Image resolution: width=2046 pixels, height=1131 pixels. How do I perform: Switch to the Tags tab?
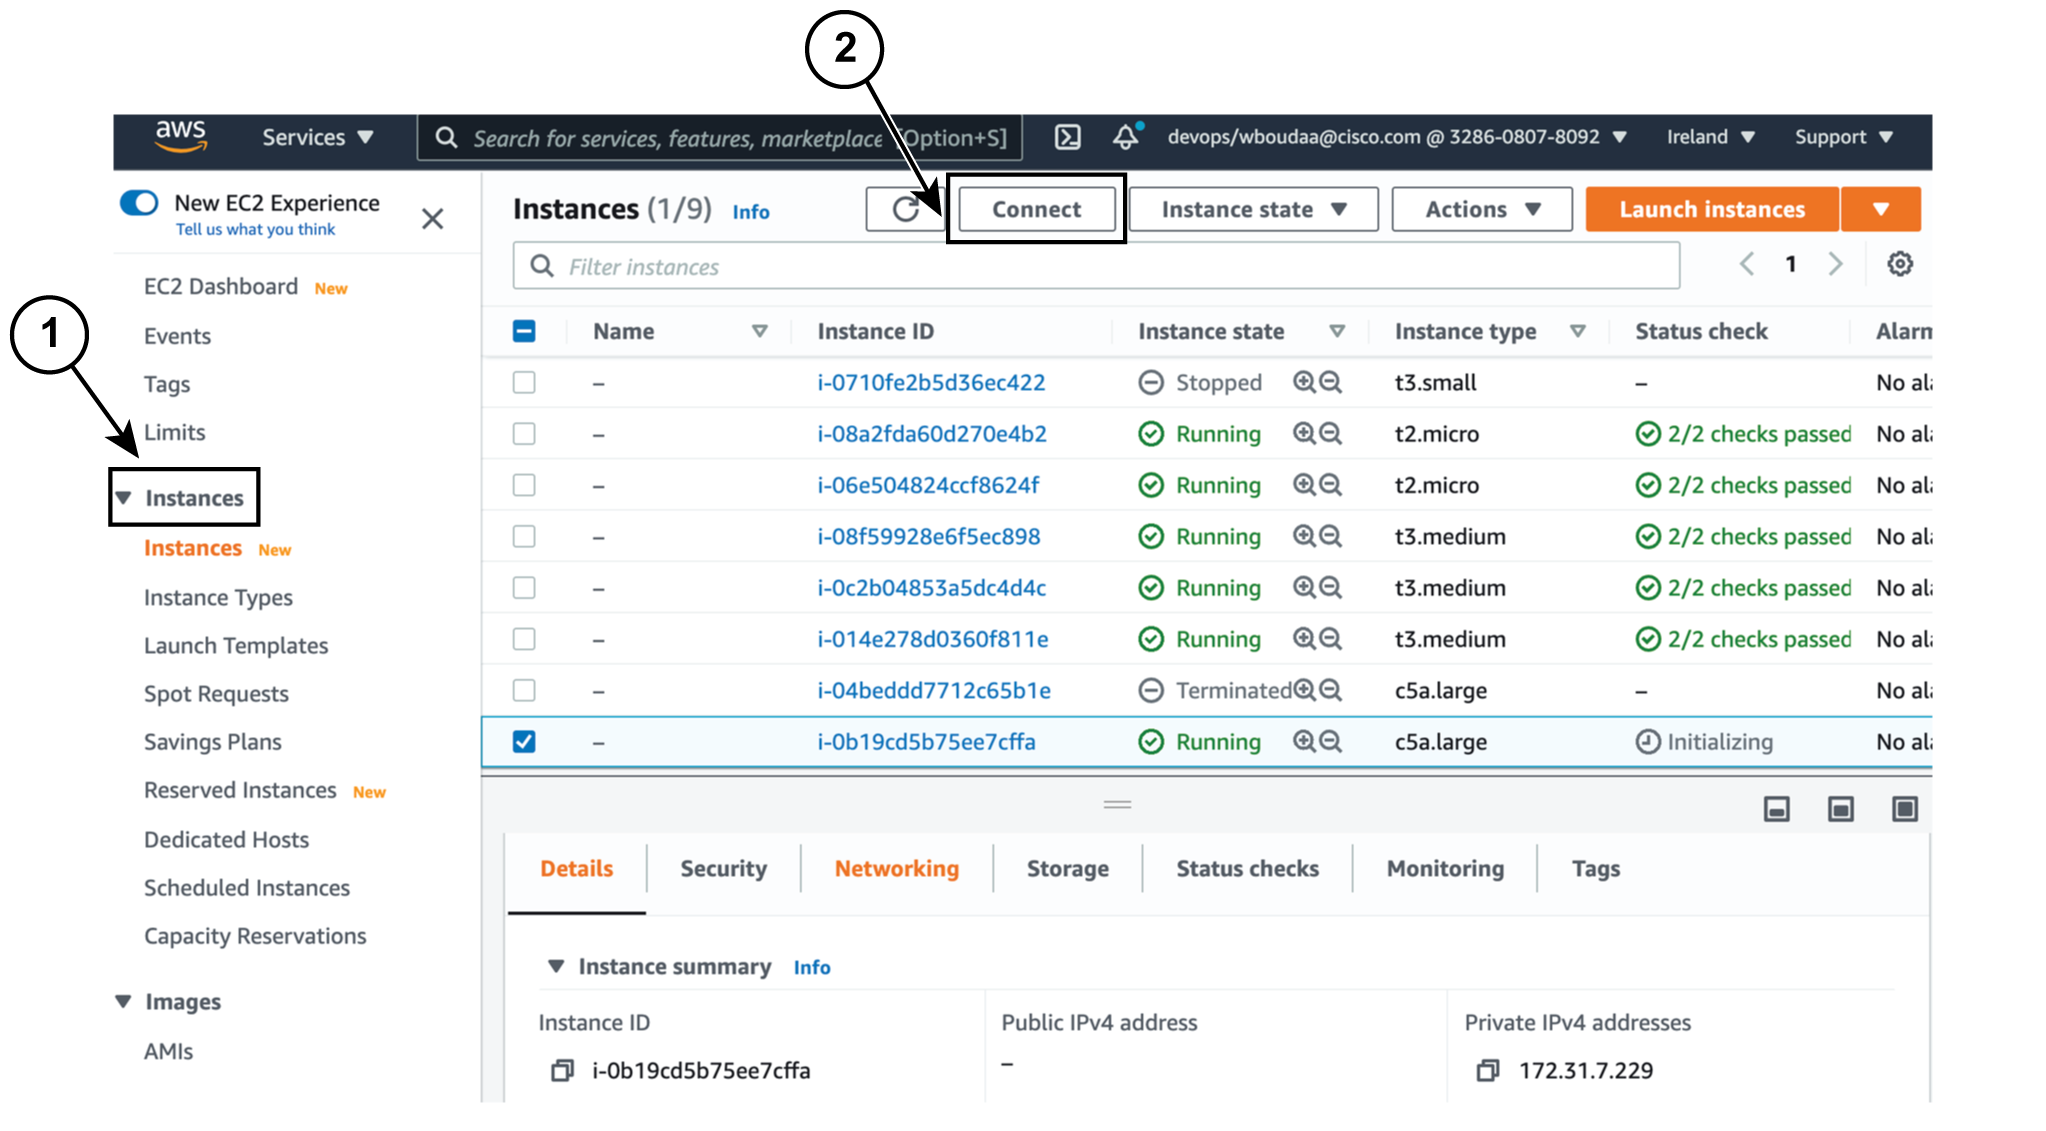point(1596,868)
